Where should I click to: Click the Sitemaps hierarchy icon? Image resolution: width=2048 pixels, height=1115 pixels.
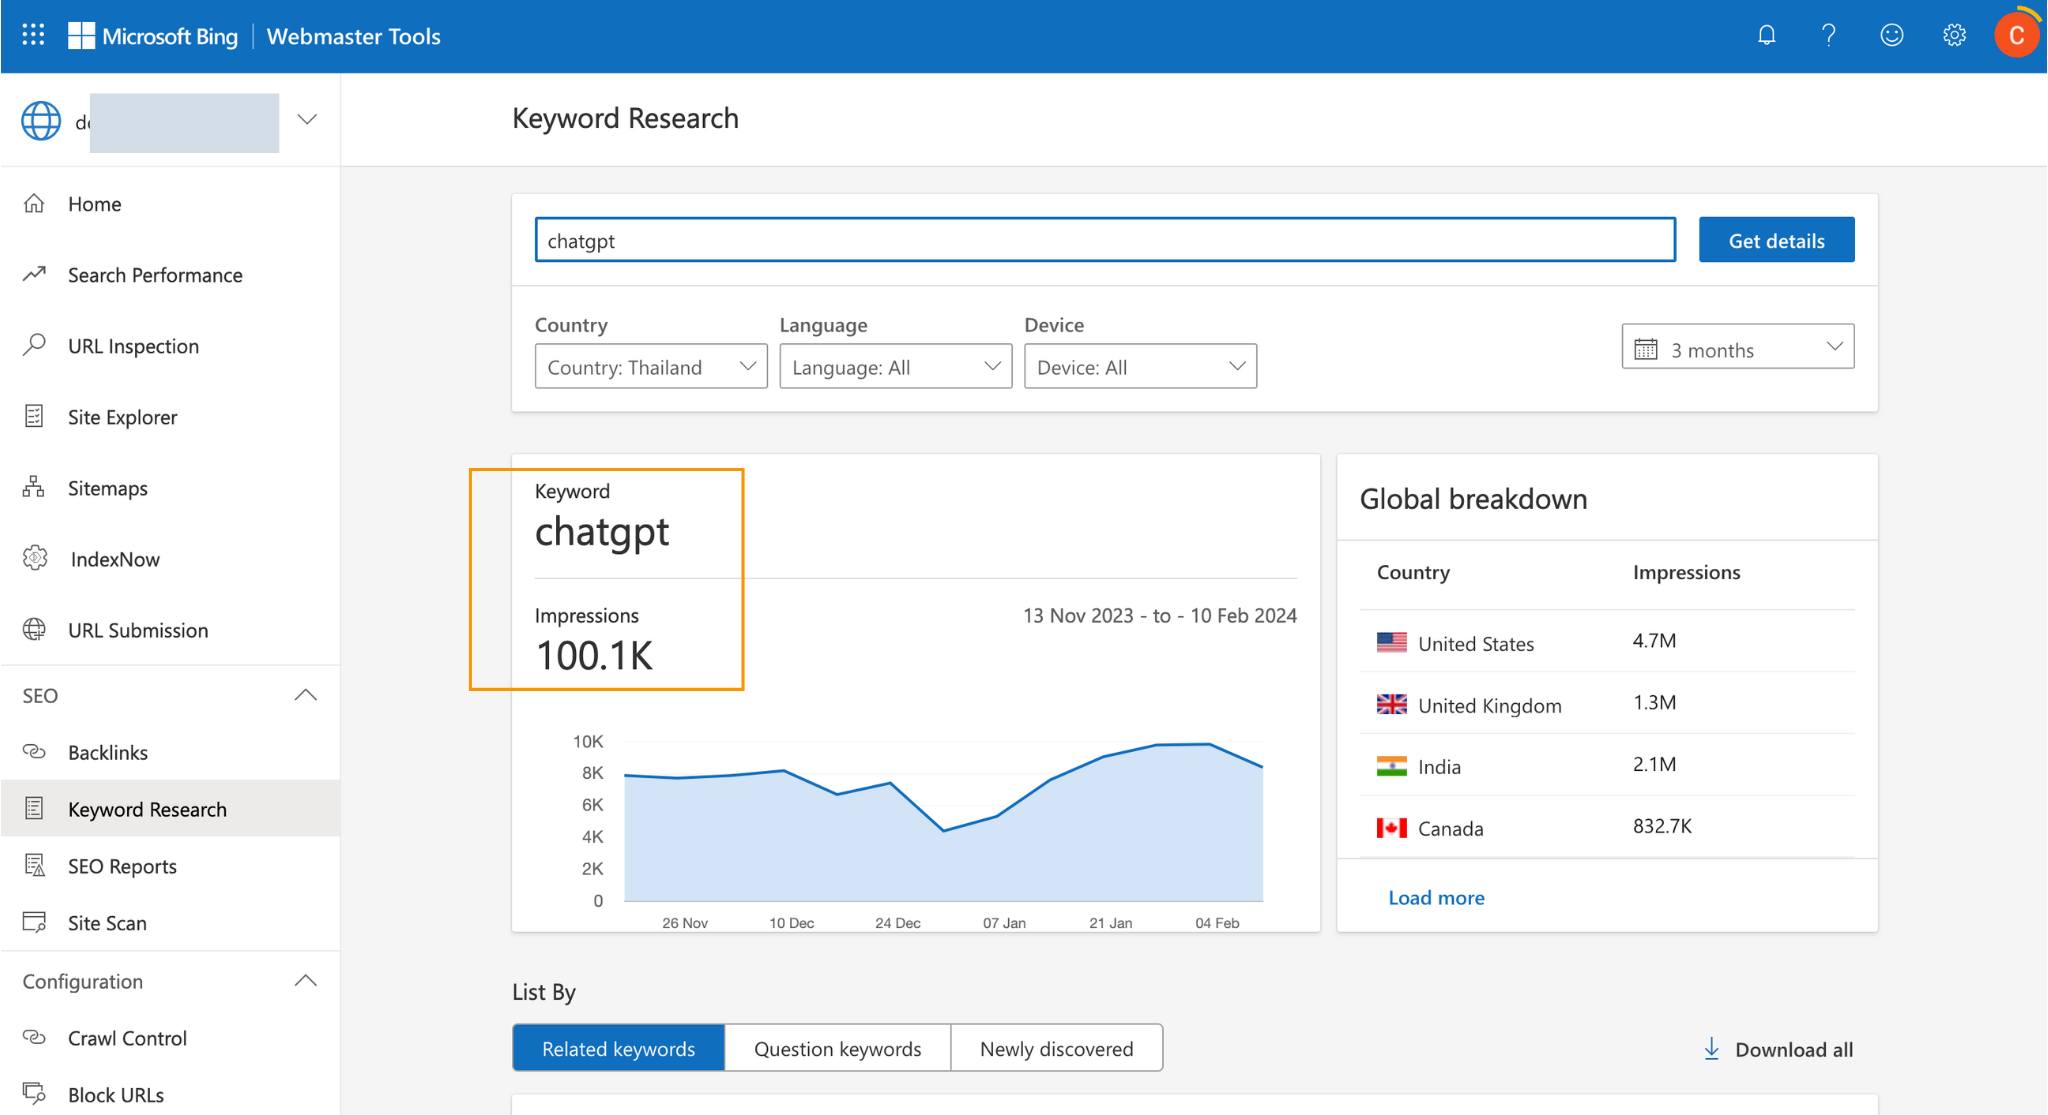[34, 487]
